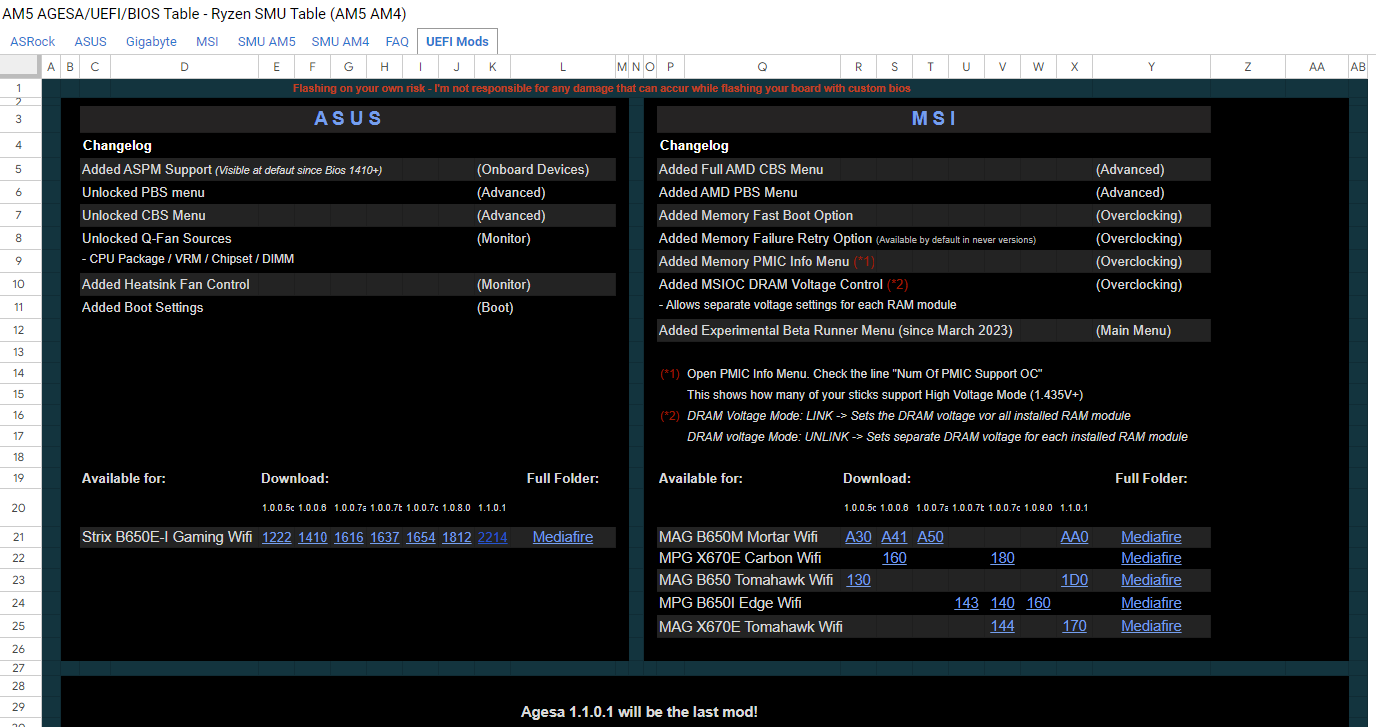
Task: Open the 2214 BIOS download link
Action: click(492, 537)
